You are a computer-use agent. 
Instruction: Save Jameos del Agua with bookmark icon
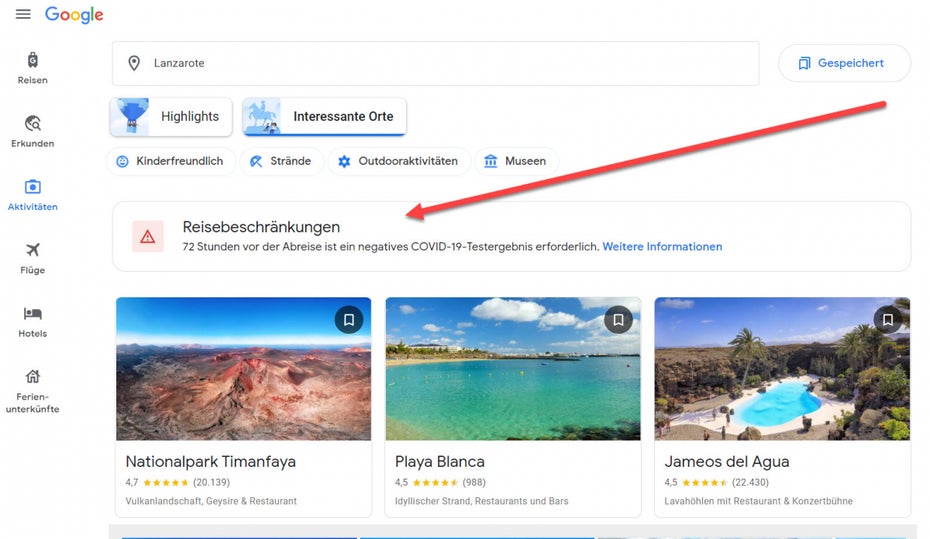click(x=888, y=320)
